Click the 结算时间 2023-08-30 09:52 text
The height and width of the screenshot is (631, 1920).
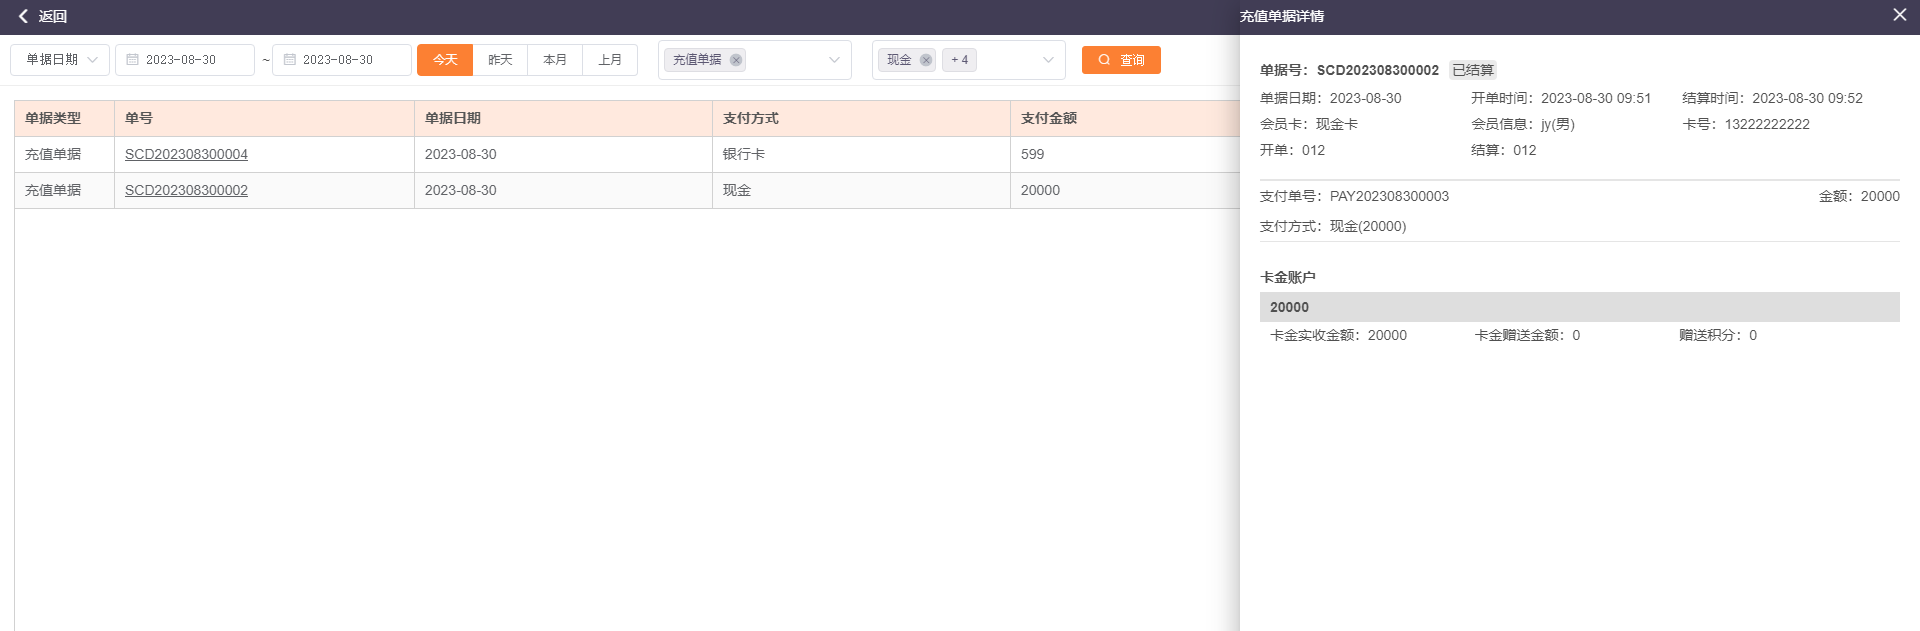pyautogui.click(x=1772, y=98)
